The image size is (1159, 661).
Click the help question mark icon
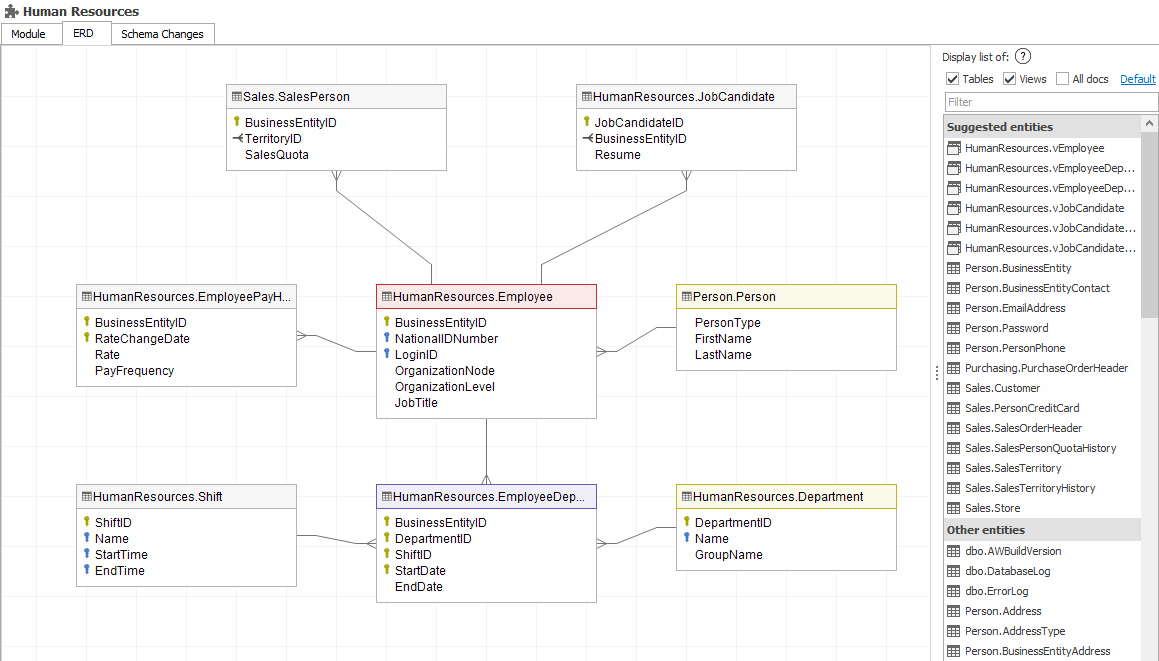(1023, 57)
